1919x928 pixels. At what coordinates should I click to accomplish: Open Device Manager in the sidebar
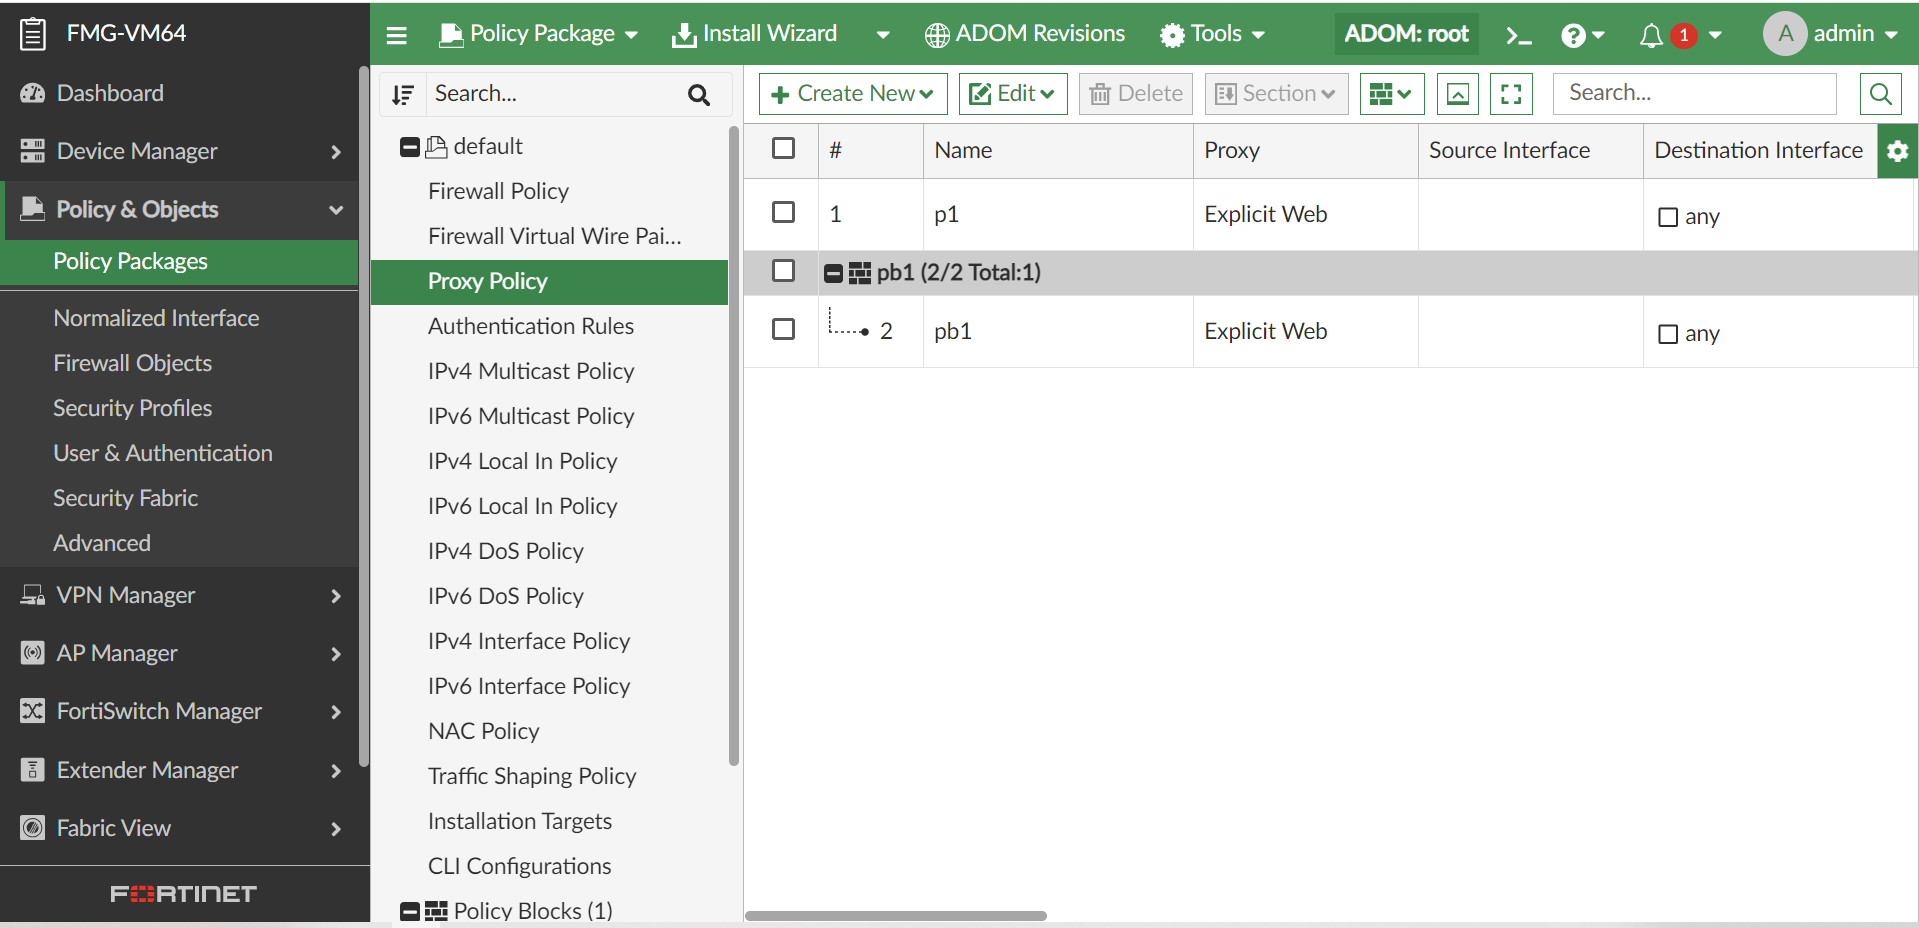coord(137,151)
